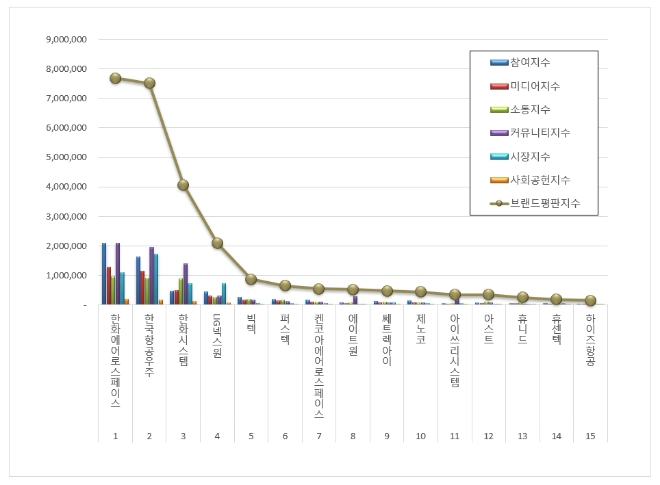The width and height of the screenshot is (660, 485).
Task: Click the line data point for 휴센텍
Action: coord(556,299)
